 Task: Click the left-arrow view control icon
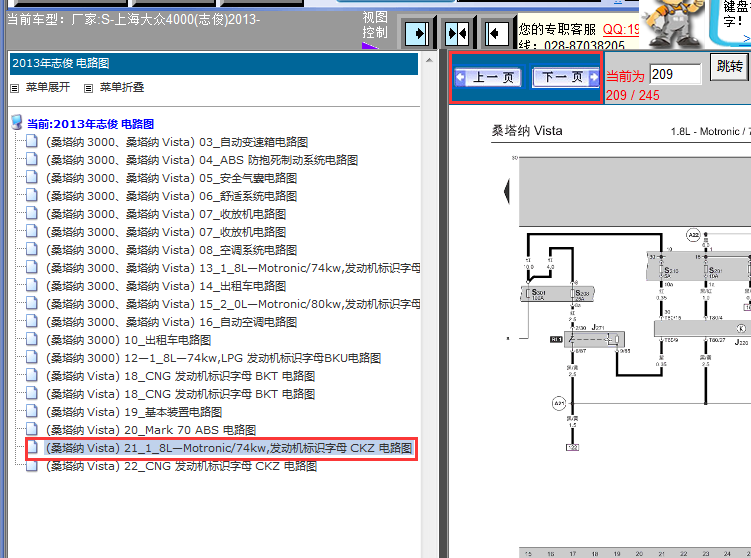[496, 34]
